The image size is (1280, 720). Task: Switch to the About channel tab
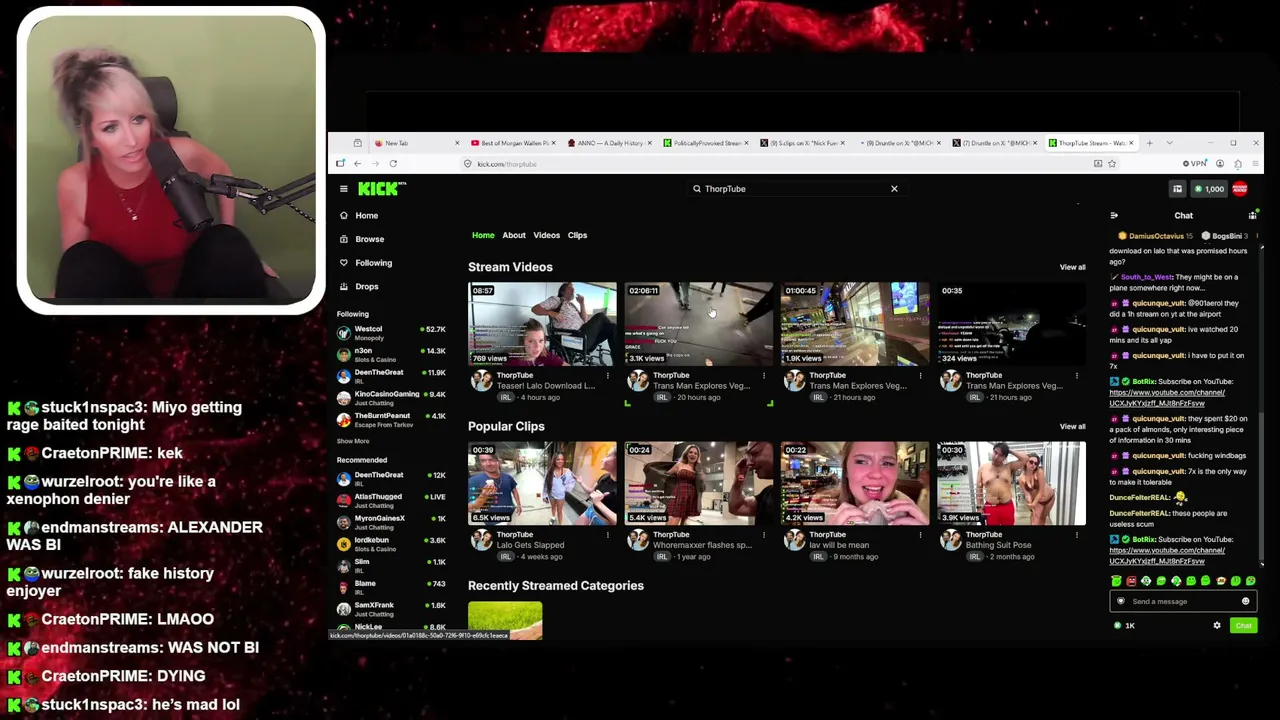pyautogui.click(x=514, y=235)
